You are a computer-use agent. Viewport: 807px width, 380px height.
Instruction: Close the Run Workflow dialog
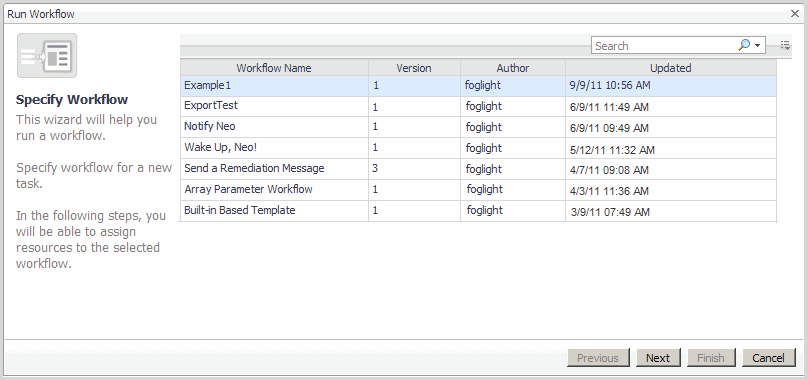pos(795,14)
